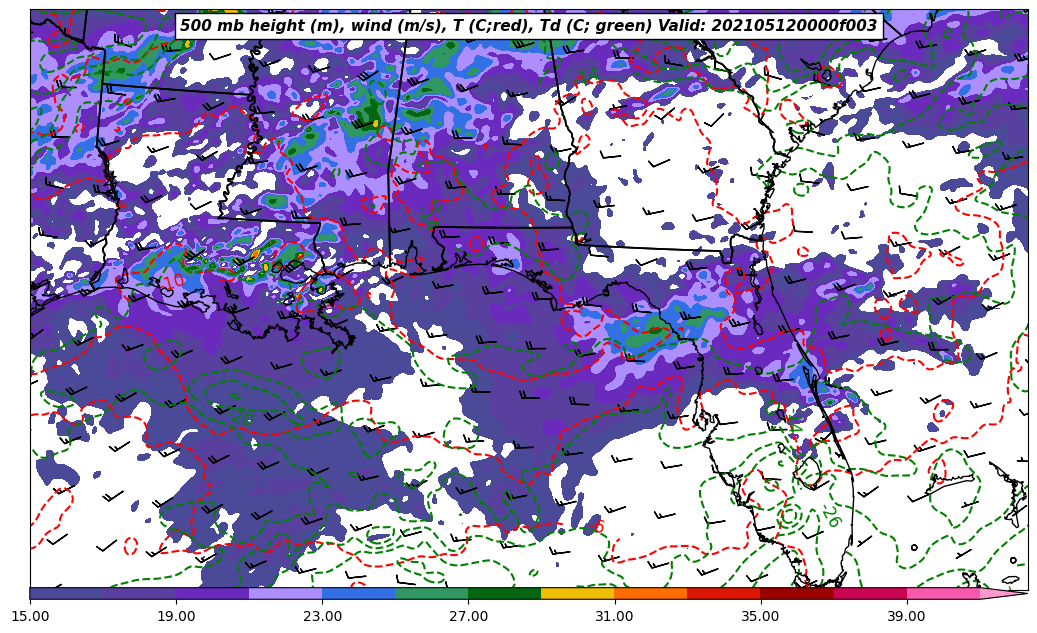Screen dimensions: 1037x633
Task: Click the bright red colorbar segment before 35.00
Action: point(723,593)
